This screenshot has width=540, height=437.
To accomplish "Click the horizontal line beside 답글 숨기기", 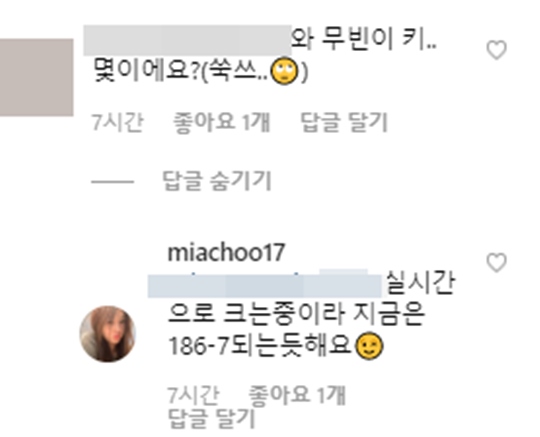I will pyautogui.click(x=112, y=181).
